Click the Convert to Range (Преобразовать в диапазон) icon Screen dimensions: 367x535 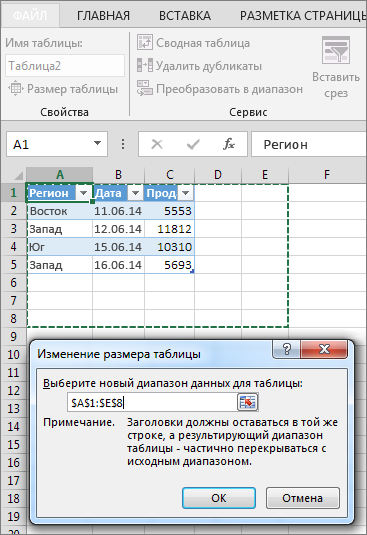(145, 88)
